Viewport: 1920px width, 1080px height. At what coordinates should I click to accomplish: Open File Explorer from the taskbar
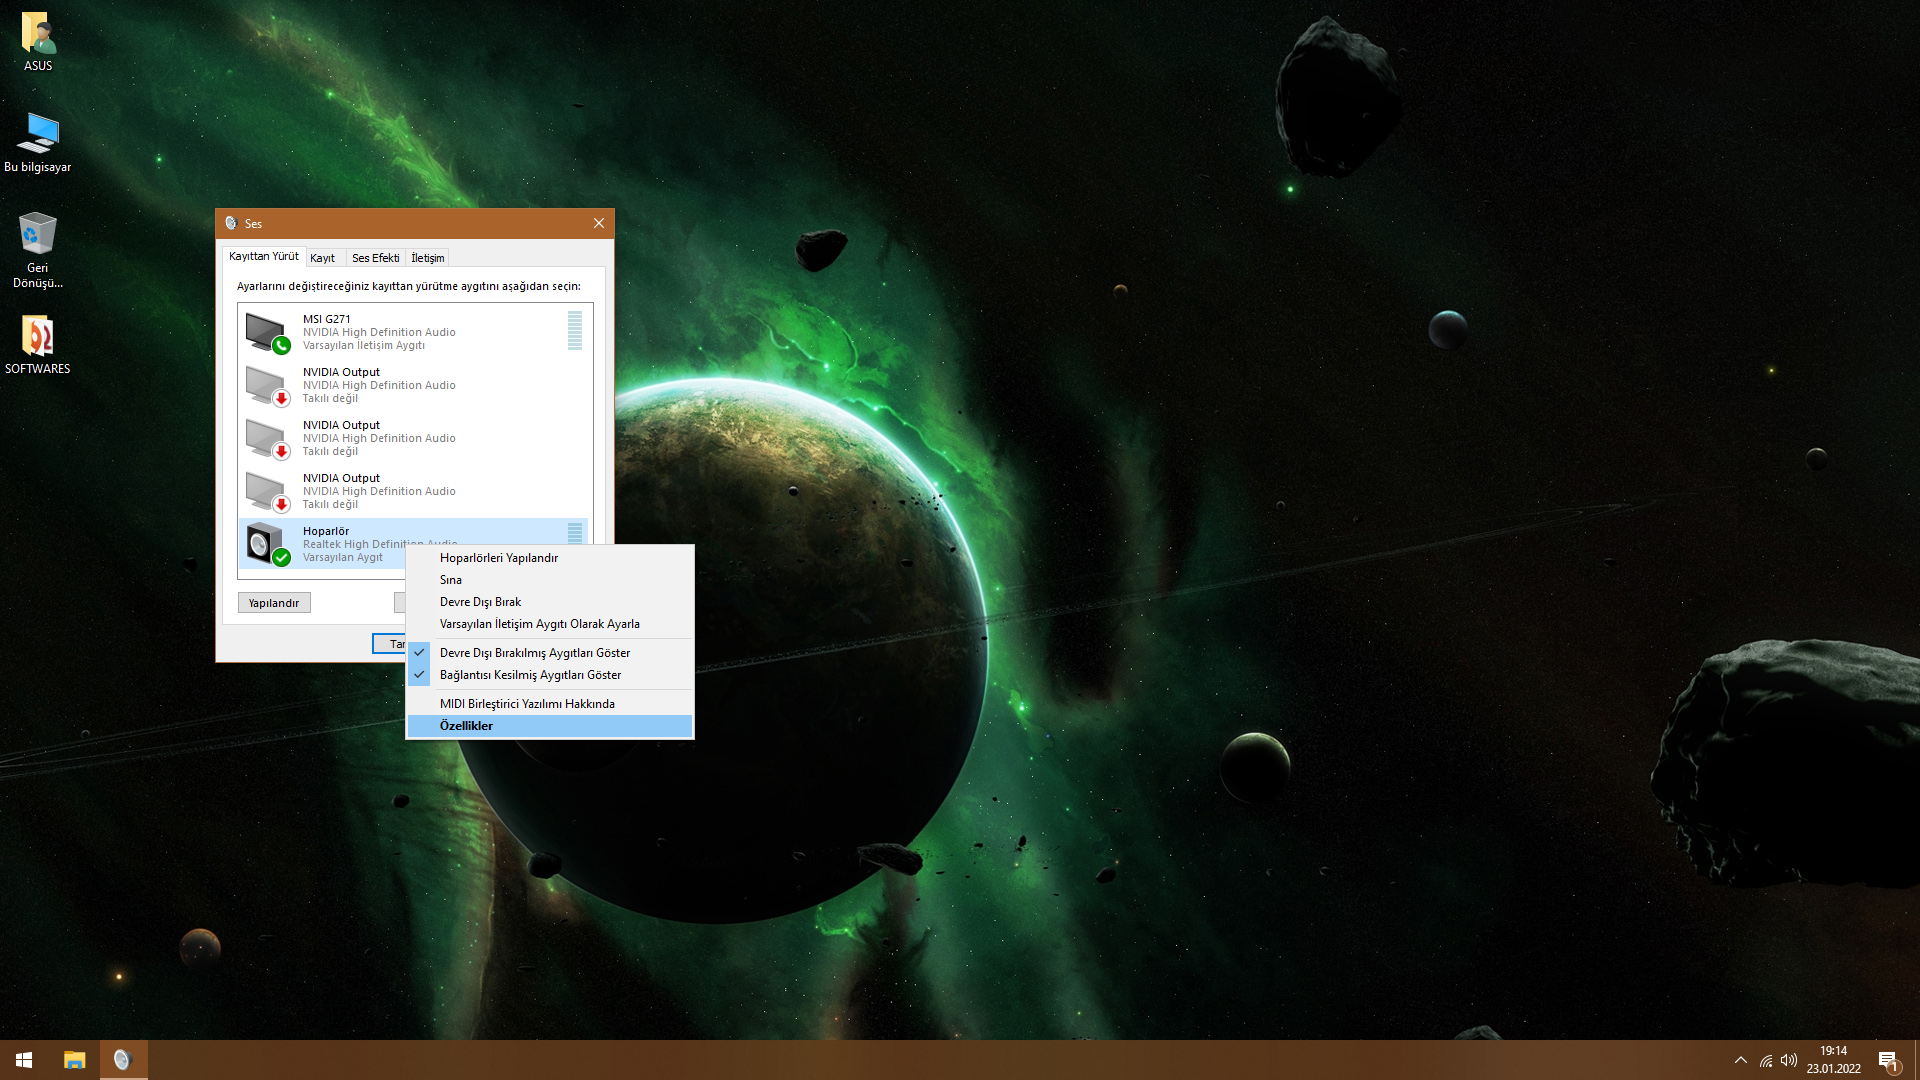[74, 1060]
